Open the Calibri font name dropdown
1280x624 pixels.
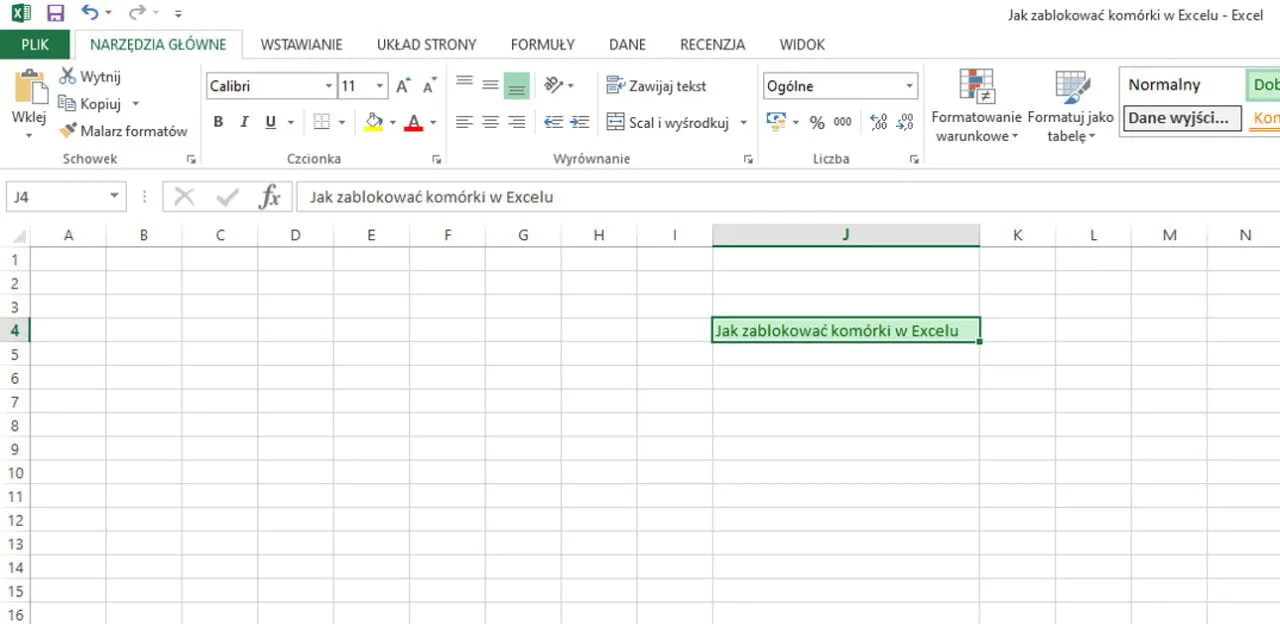pyautogui.click(x=328, y=86)
